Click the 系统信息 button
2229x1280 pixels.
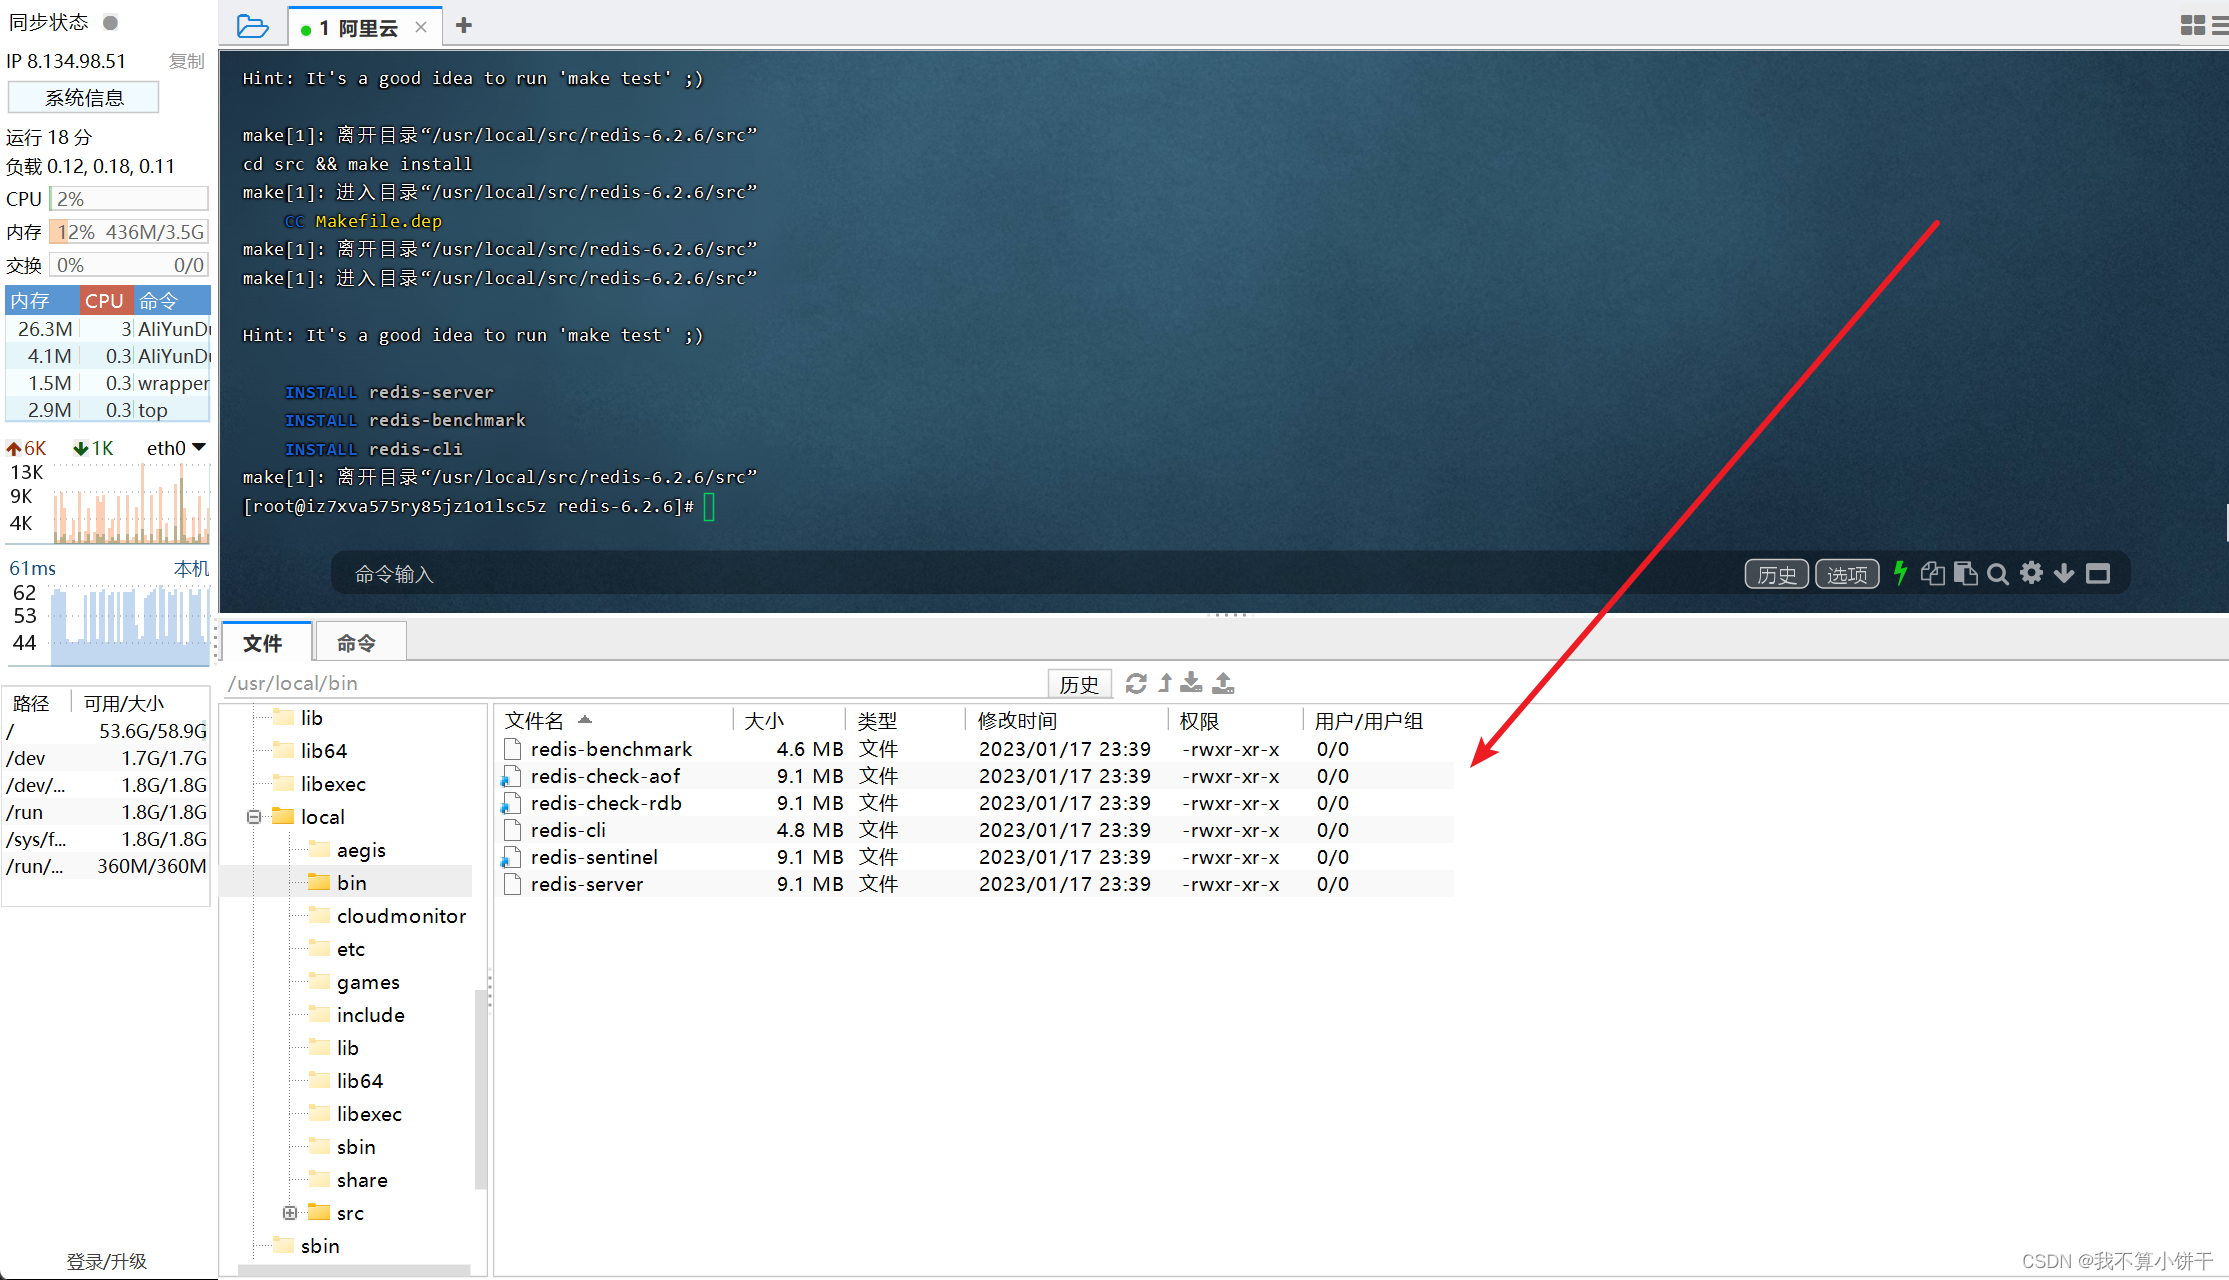pyautogui.click(x=84, y=98)
